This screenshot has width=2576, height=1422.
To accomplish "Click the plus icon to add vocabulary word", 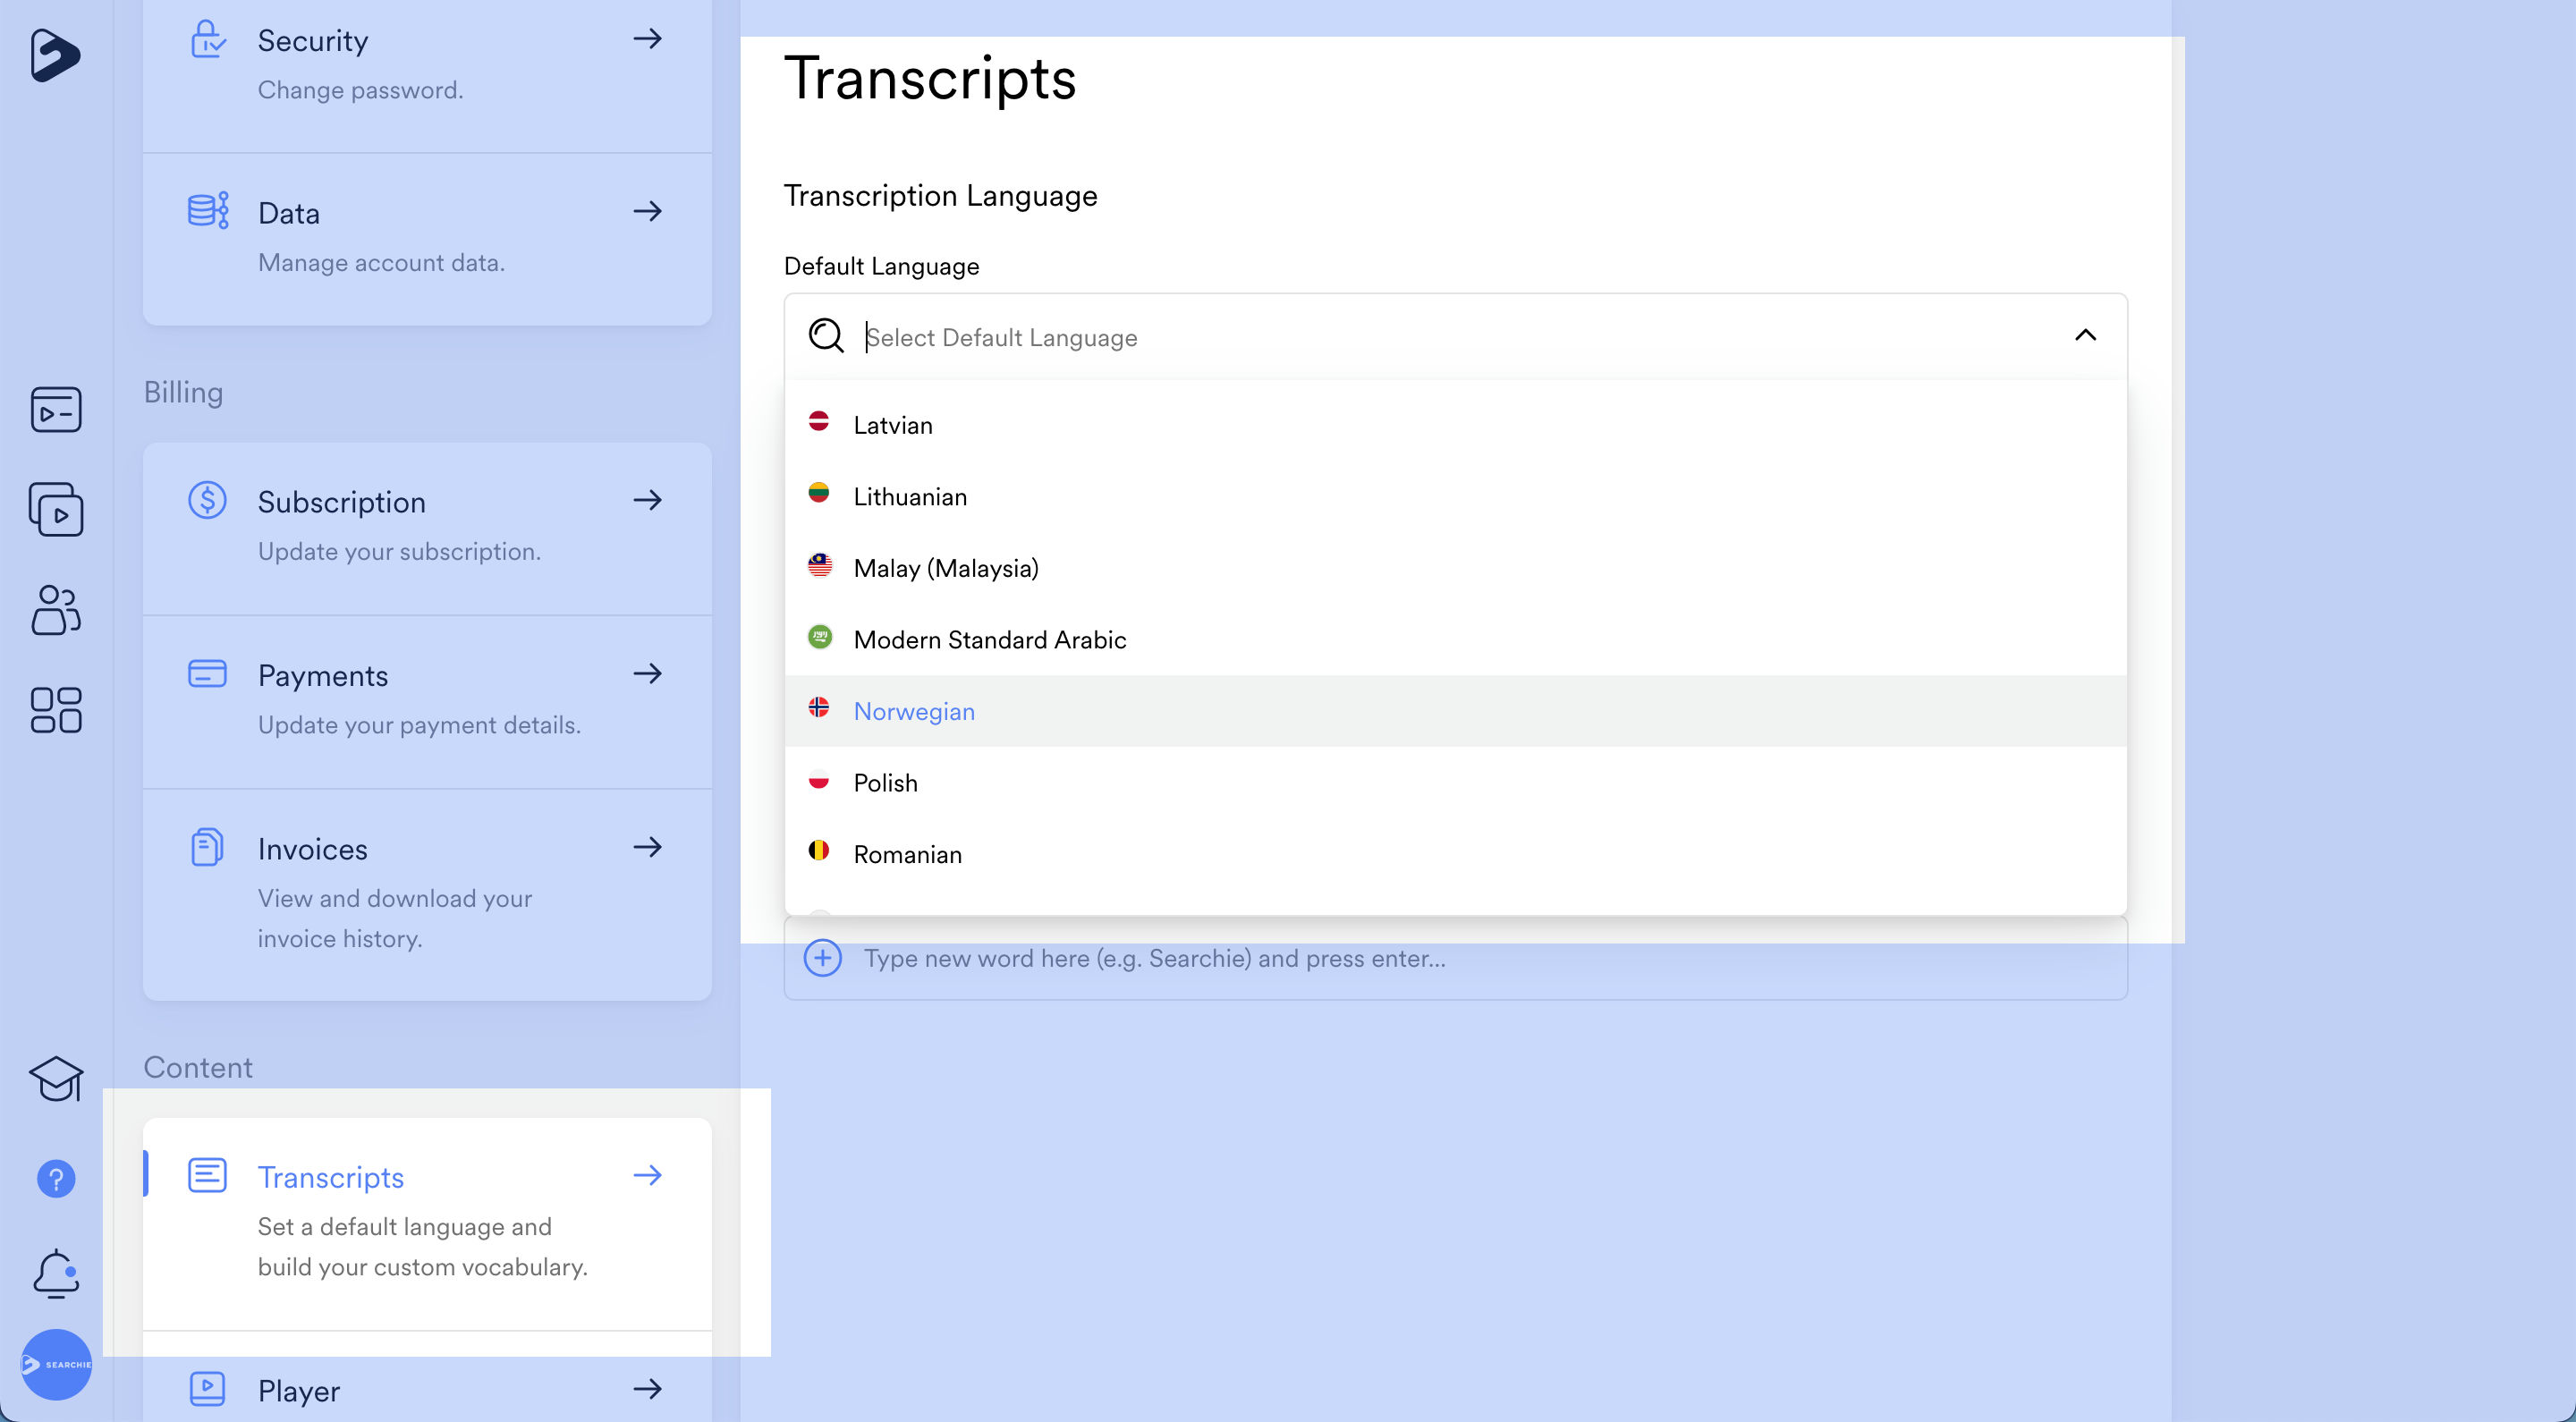I will coord(822,958).
